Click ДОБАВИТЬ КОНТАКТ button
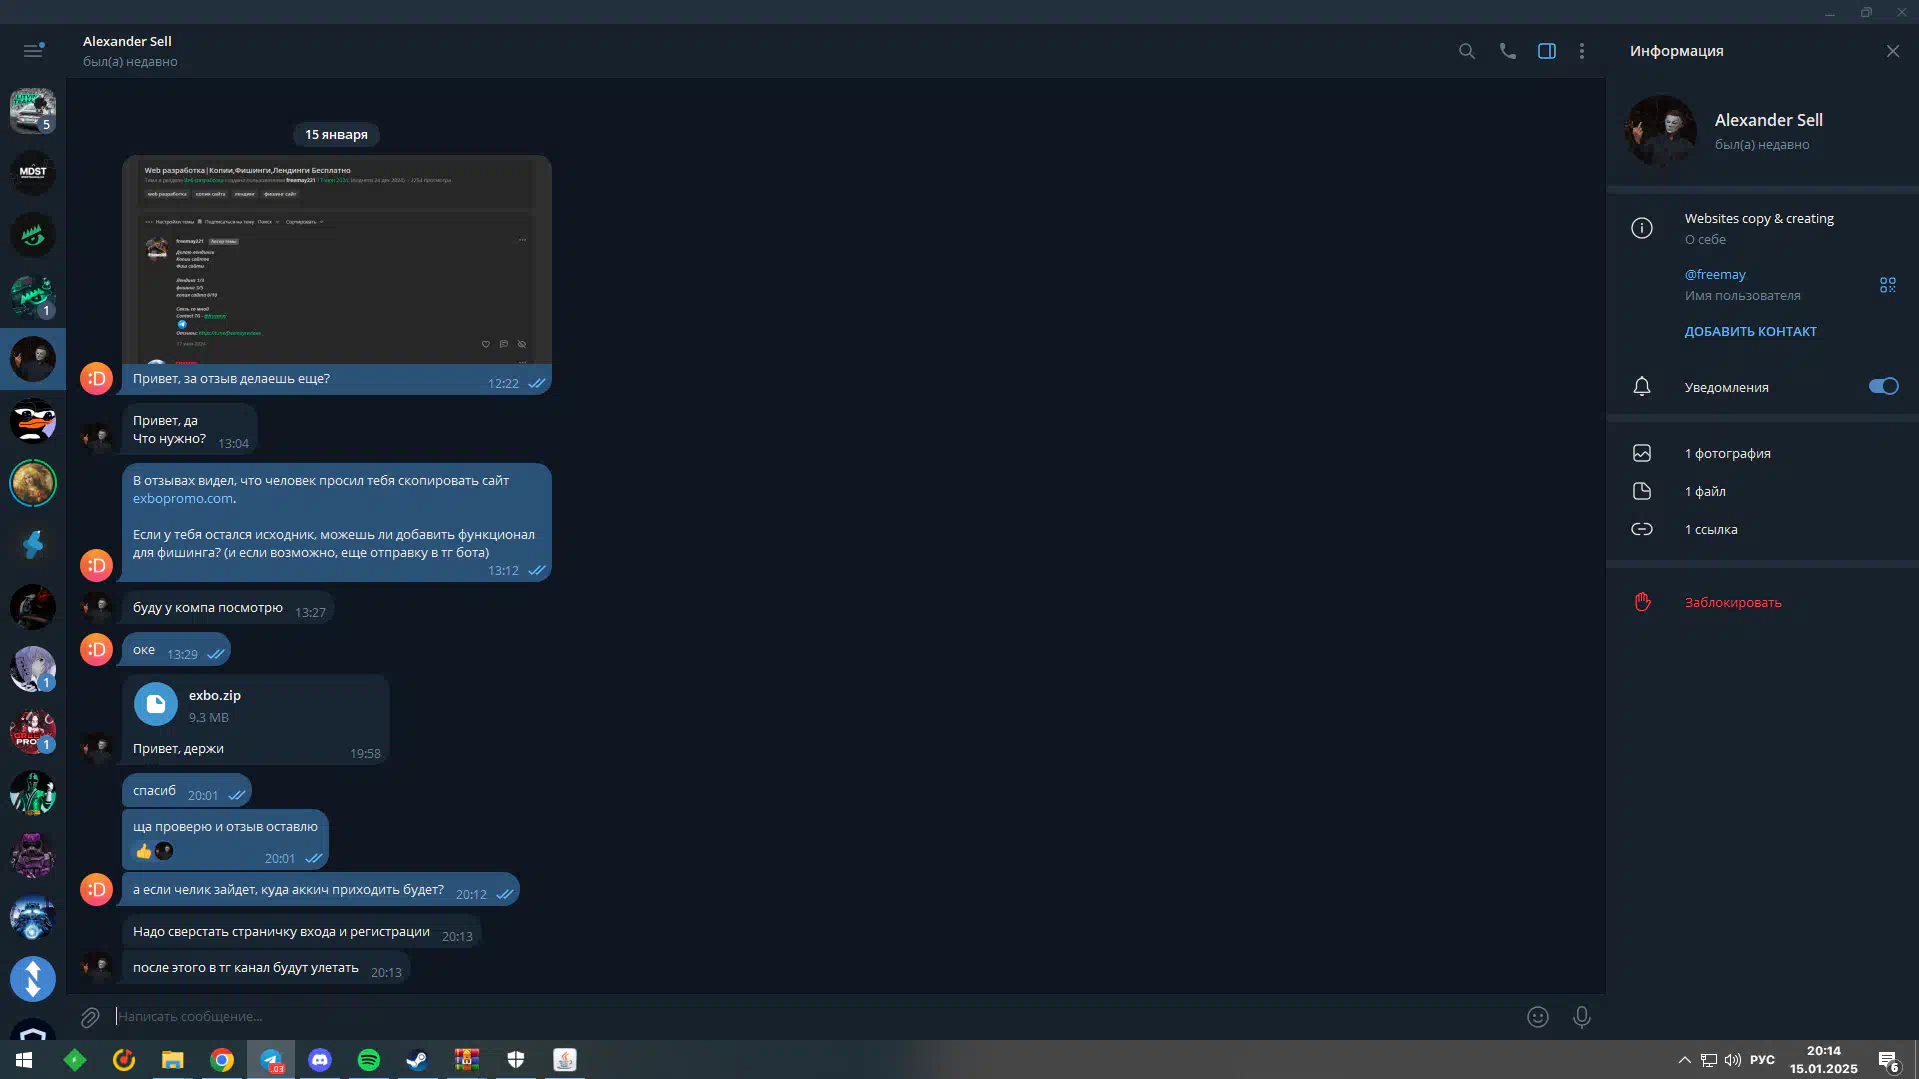1919x1079 pixels. coord(1750,332)
